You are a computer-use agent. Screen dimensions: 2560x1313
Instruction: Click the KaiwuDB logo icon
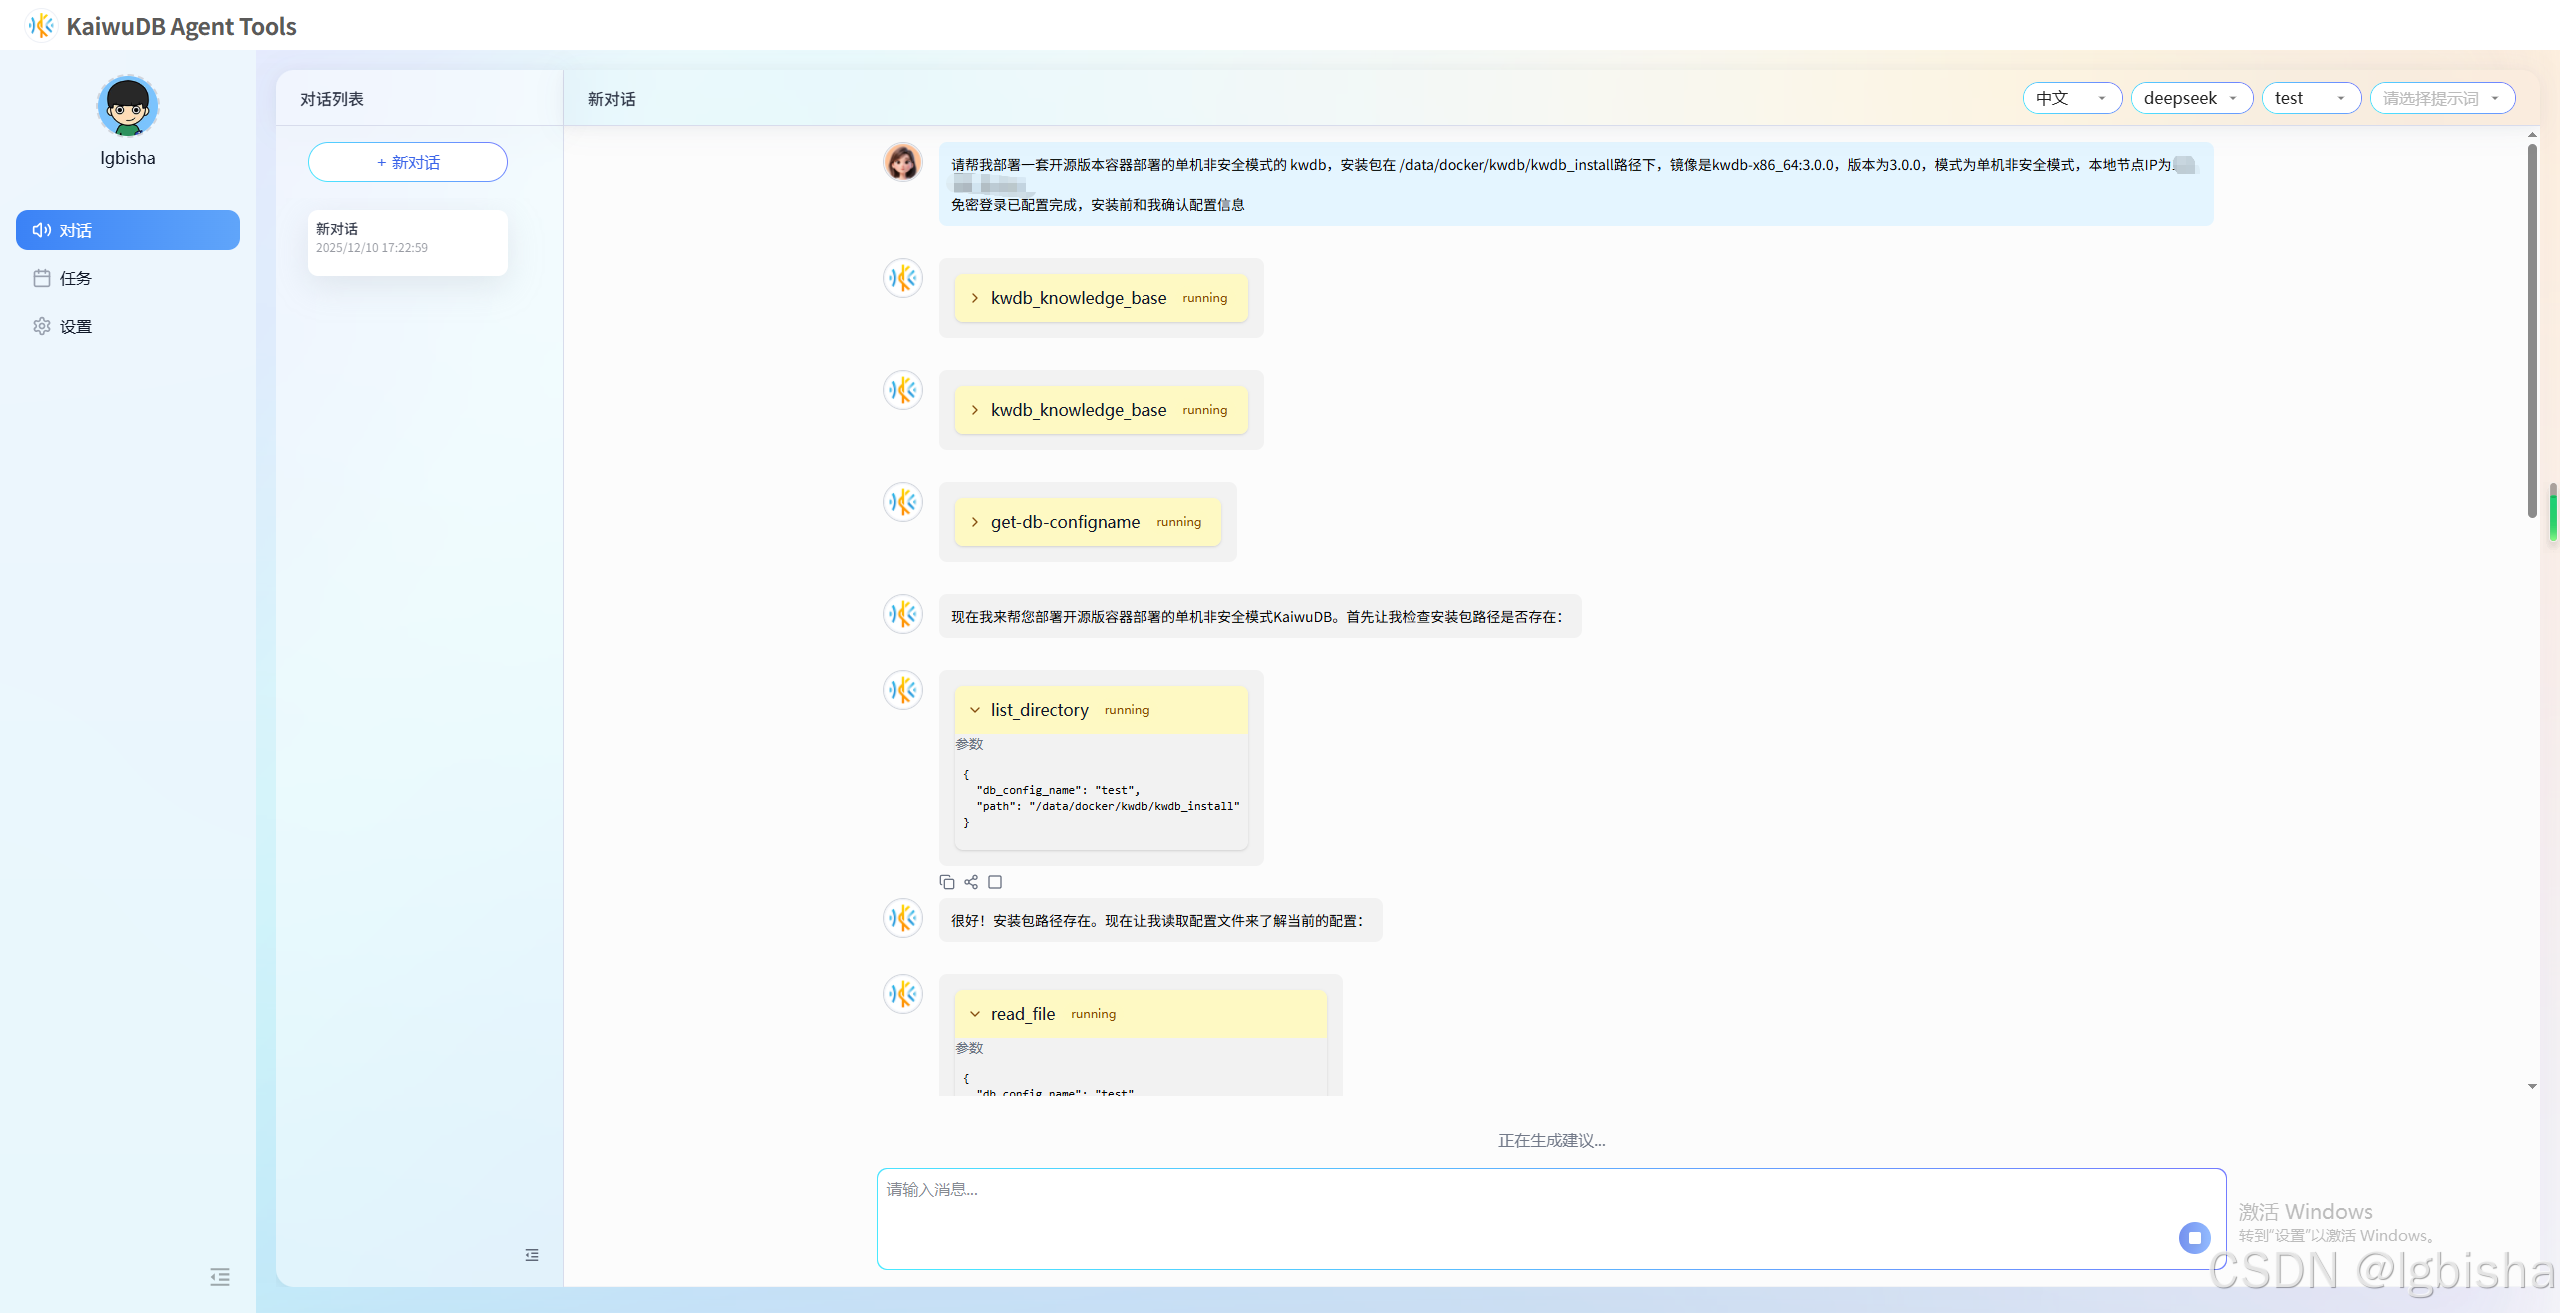pos(41,26)
